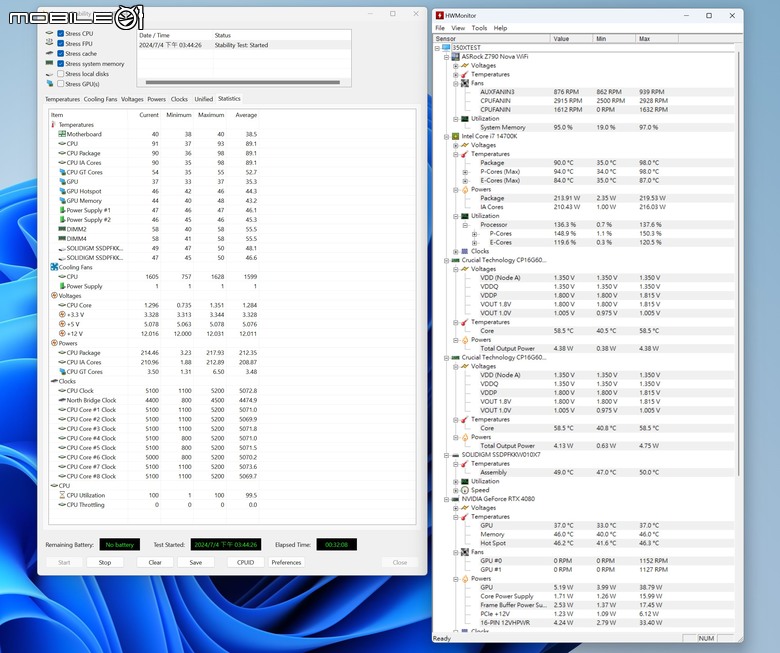Viewport: 780px width, 653px height.
Task: Click the Fans icon under ASRock Z790
Action: pyautogui.click(x=465, y=83)
